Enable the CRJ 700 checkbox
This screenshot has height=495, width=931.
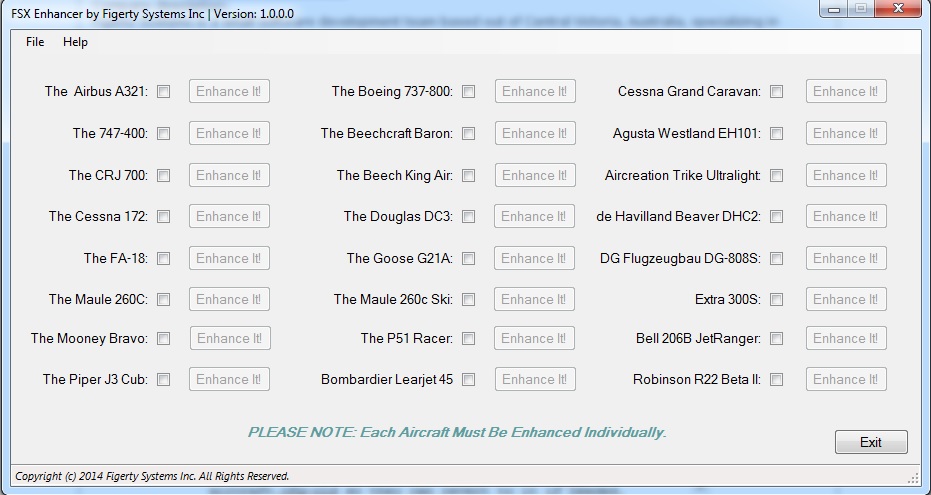coord(163,176)
